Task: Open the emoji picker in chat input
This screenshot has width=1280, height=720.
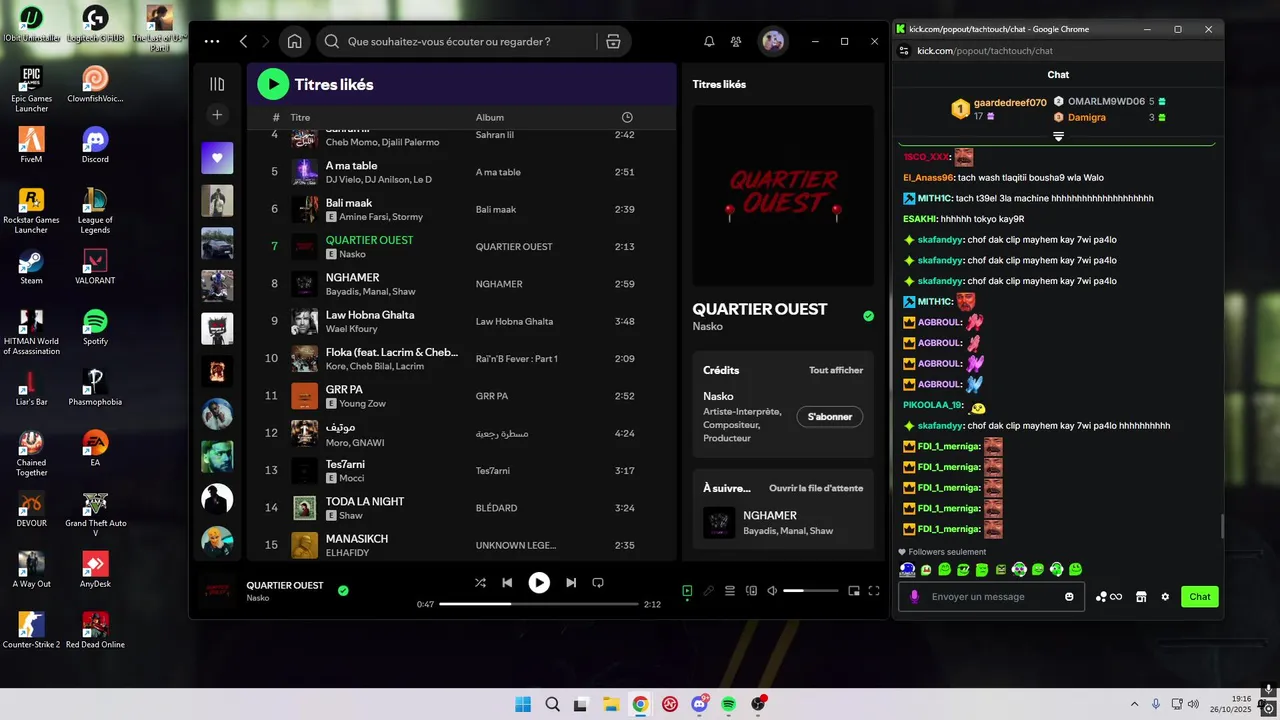Action: pos(1069,597)
